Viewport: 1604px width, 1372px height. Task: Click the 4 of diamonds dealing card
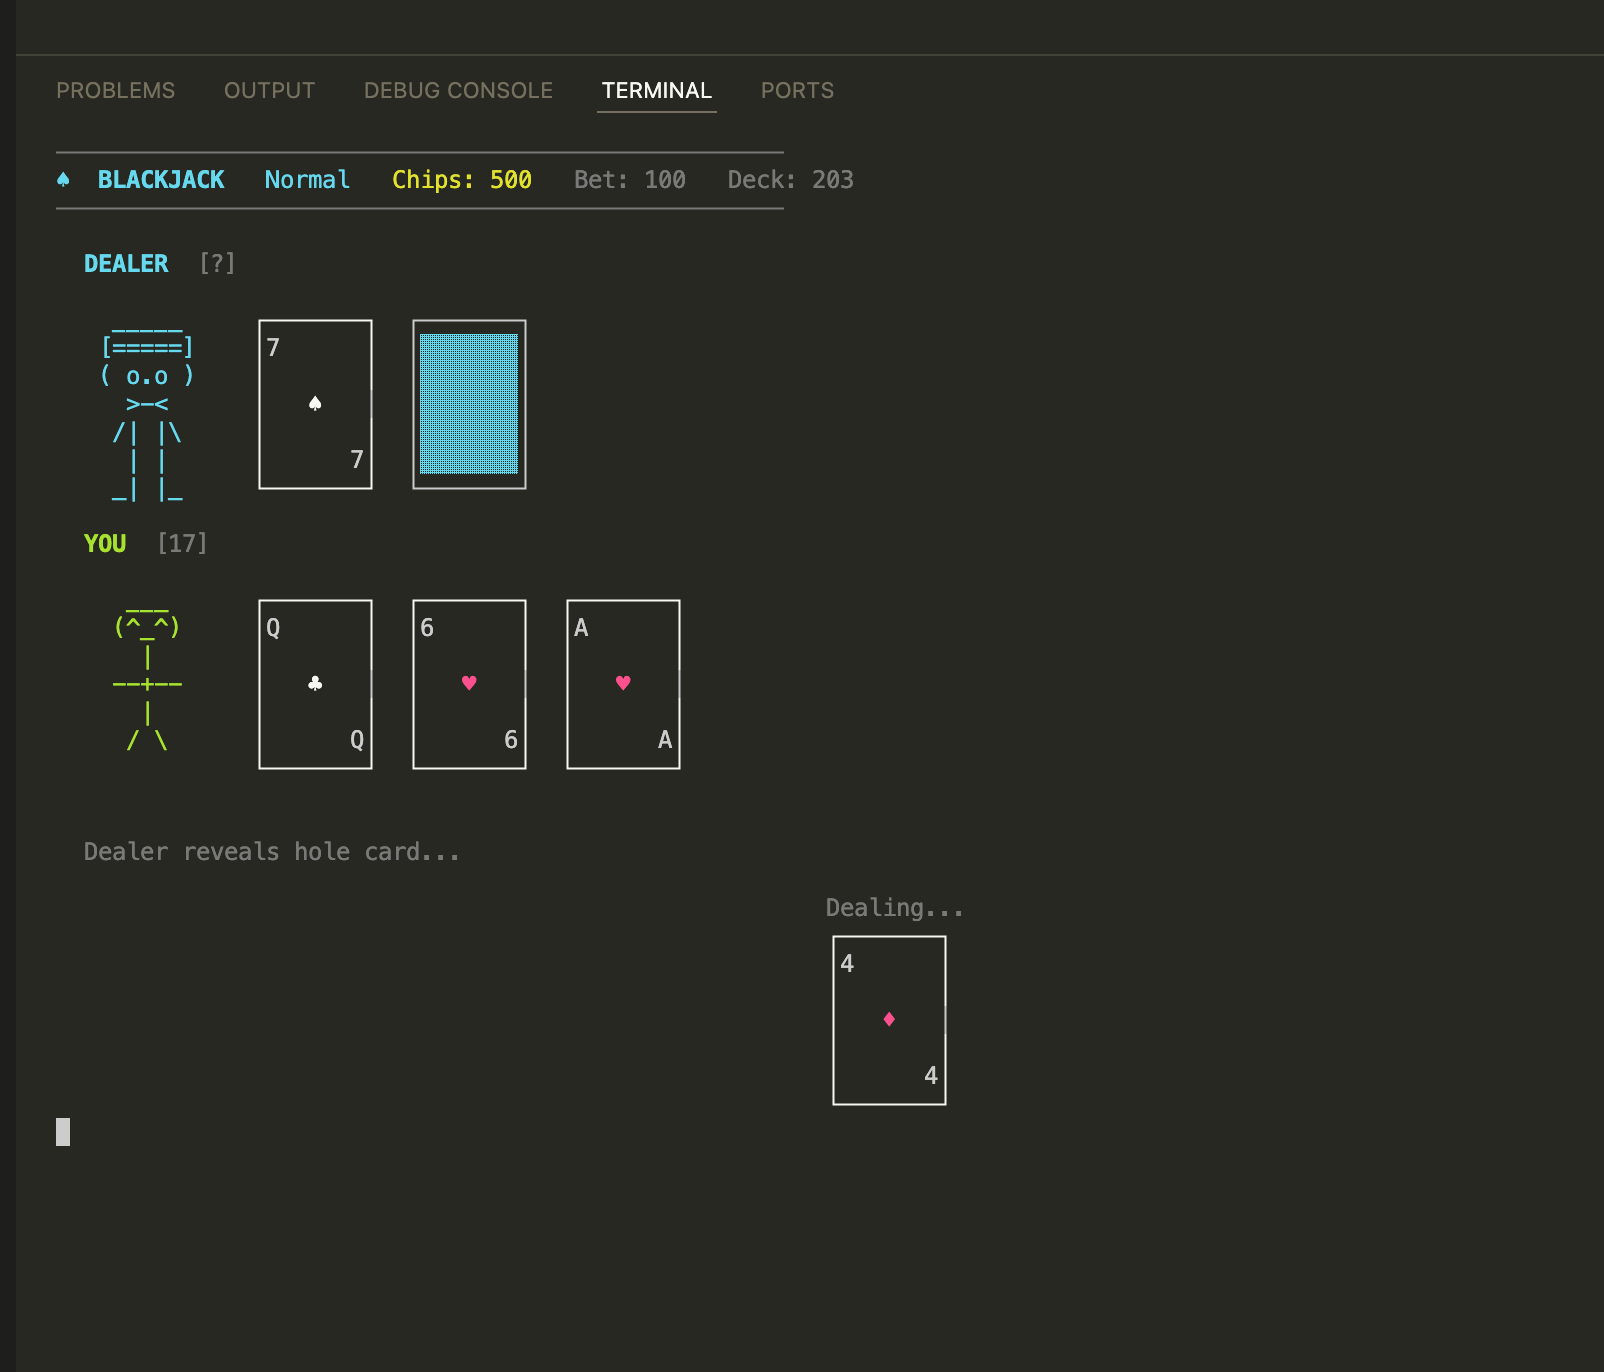(889, 1020)
